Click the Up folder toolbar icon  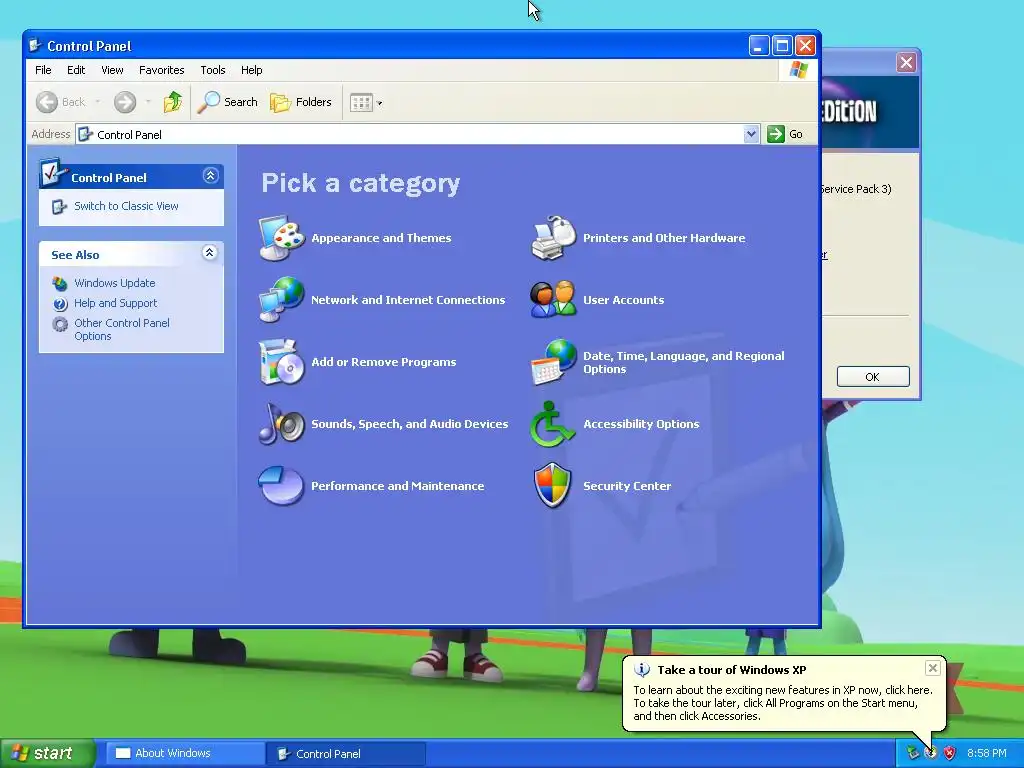coord(173,102)
